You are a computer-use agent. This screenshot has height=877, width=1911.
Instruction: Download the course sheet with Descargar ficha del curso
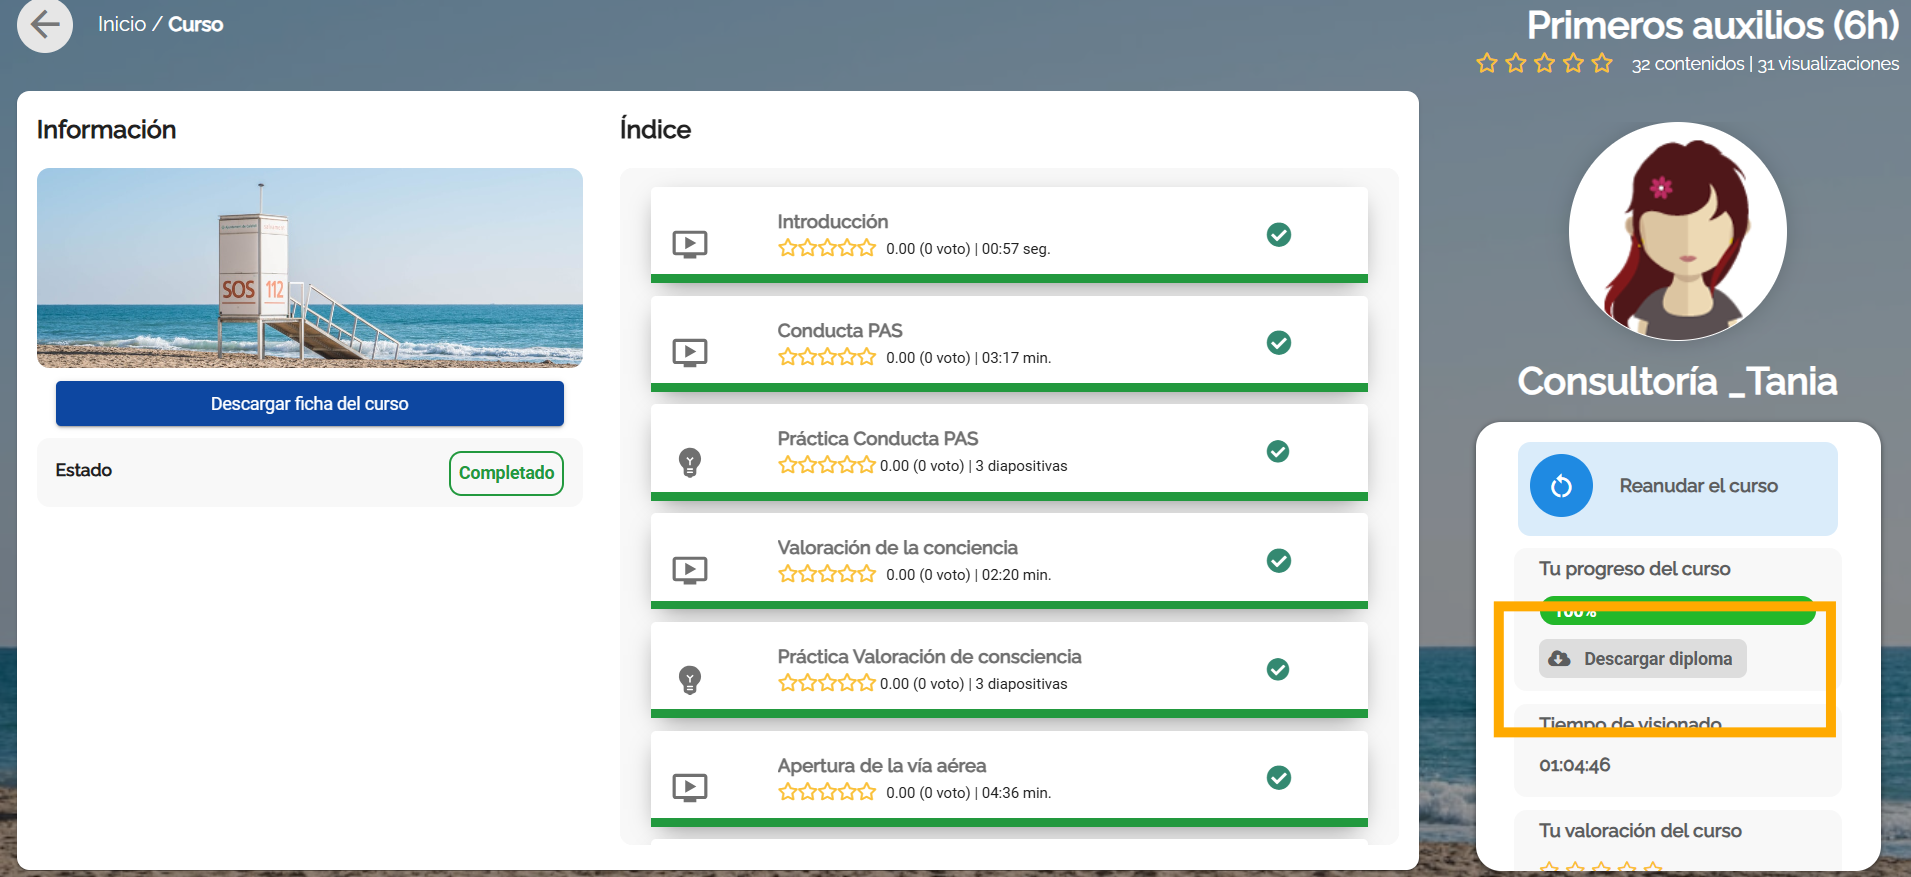310,404
